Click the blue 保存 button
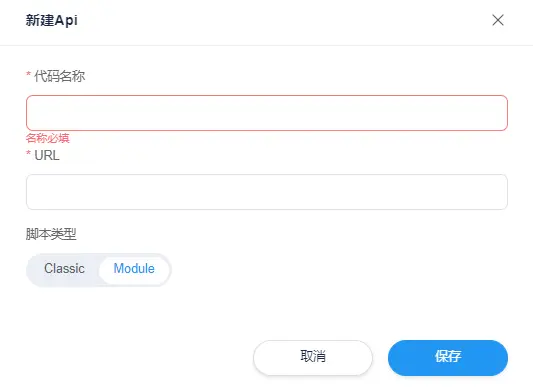This screenshot has height=387, width=533. [x=448, y=357]
